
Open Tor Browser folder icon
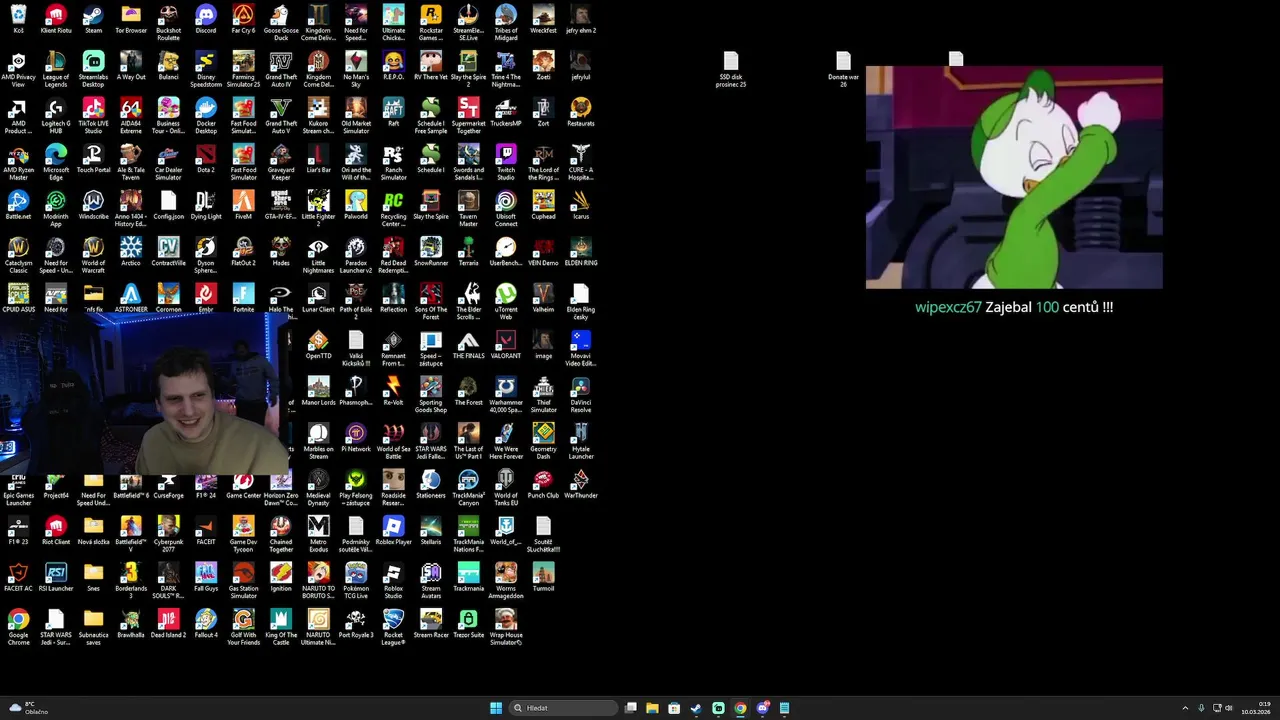click(x=131, y=19)
